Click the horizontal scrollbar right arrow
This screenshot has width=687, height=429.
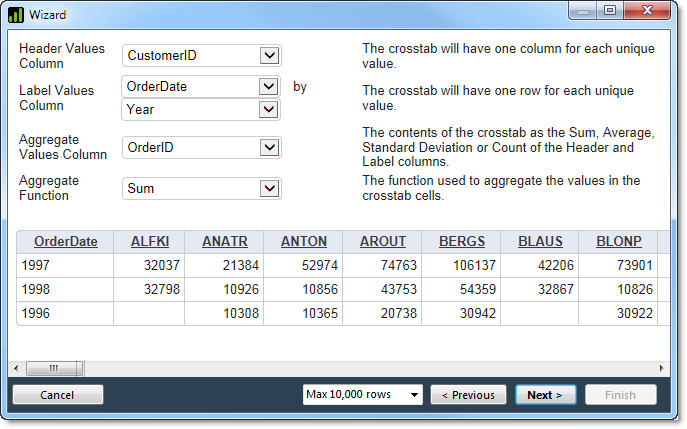point(661,369)
